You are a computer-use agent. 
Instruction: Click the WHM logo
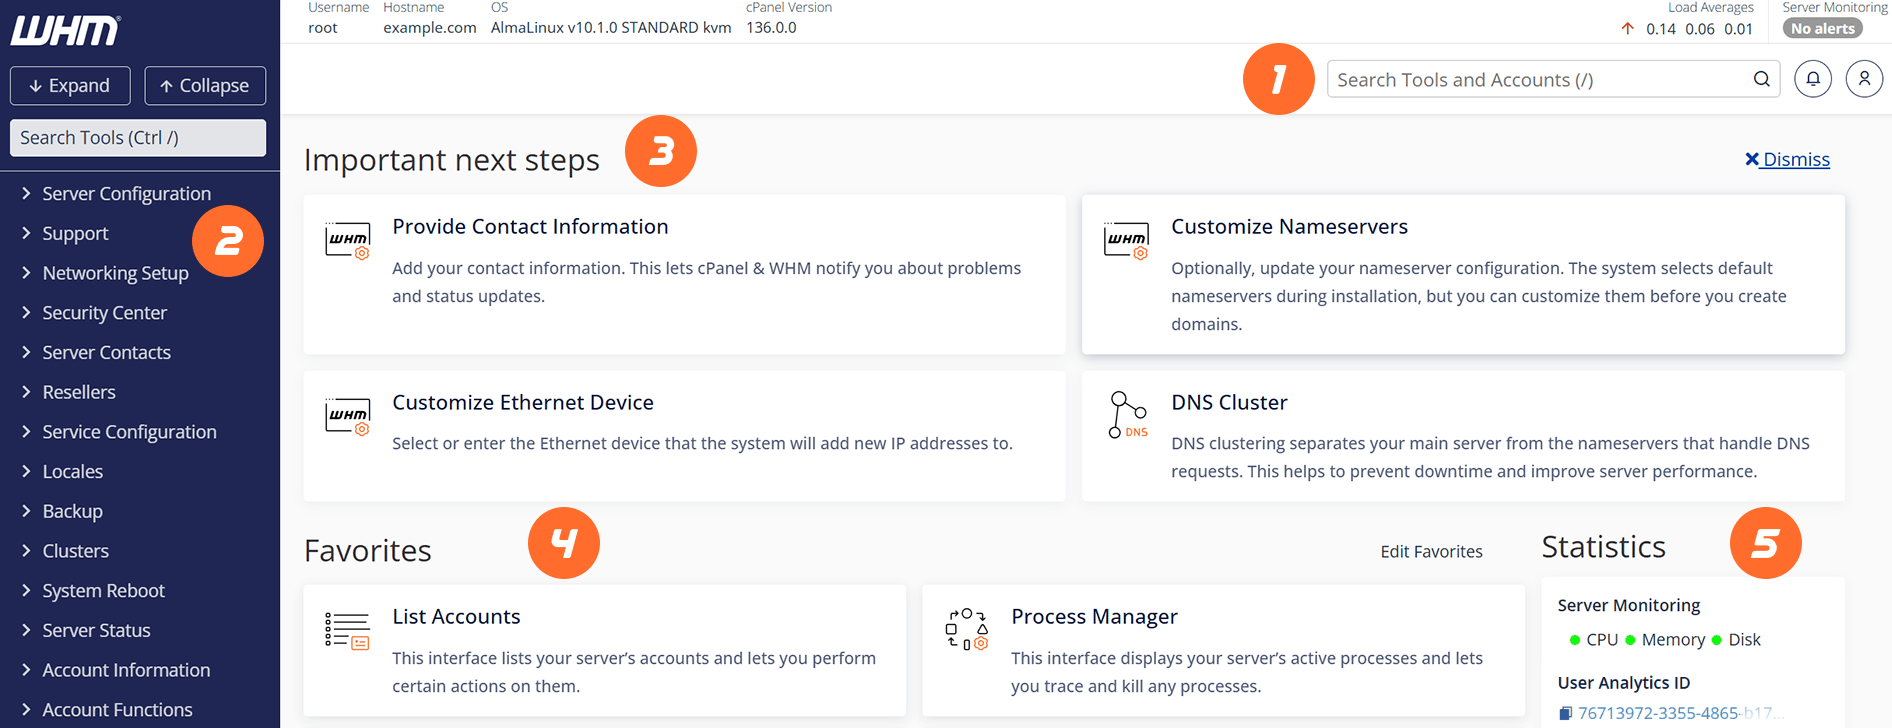click(65, 31)
